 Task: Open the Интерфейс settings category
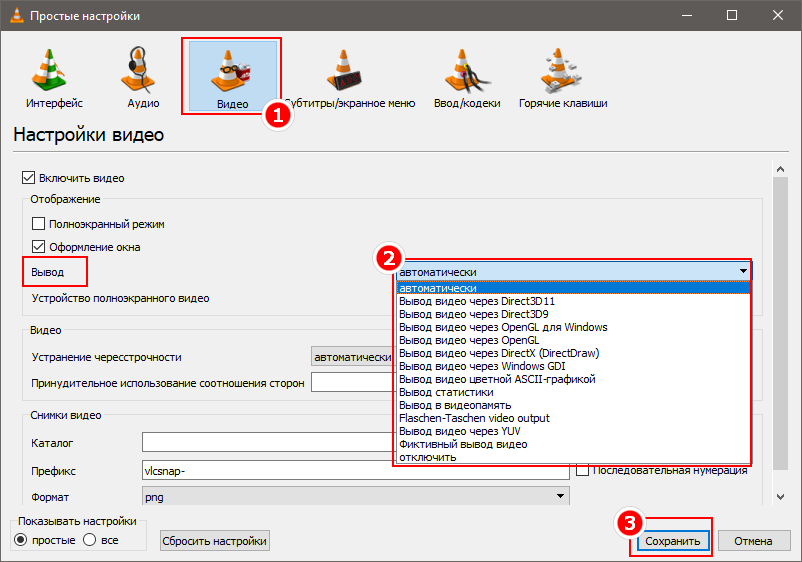click(54, 78)
